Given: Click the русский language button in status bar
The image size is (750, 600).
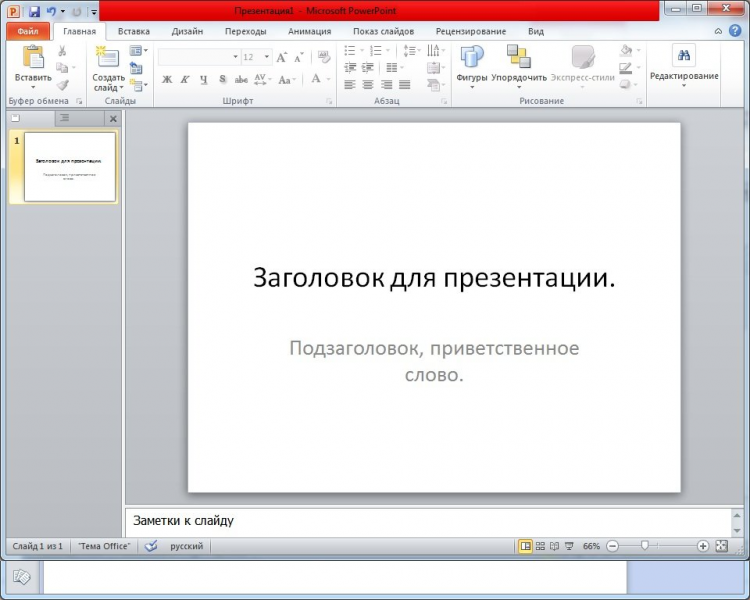Looking at the screenshot, I should [x=186, y=546].
